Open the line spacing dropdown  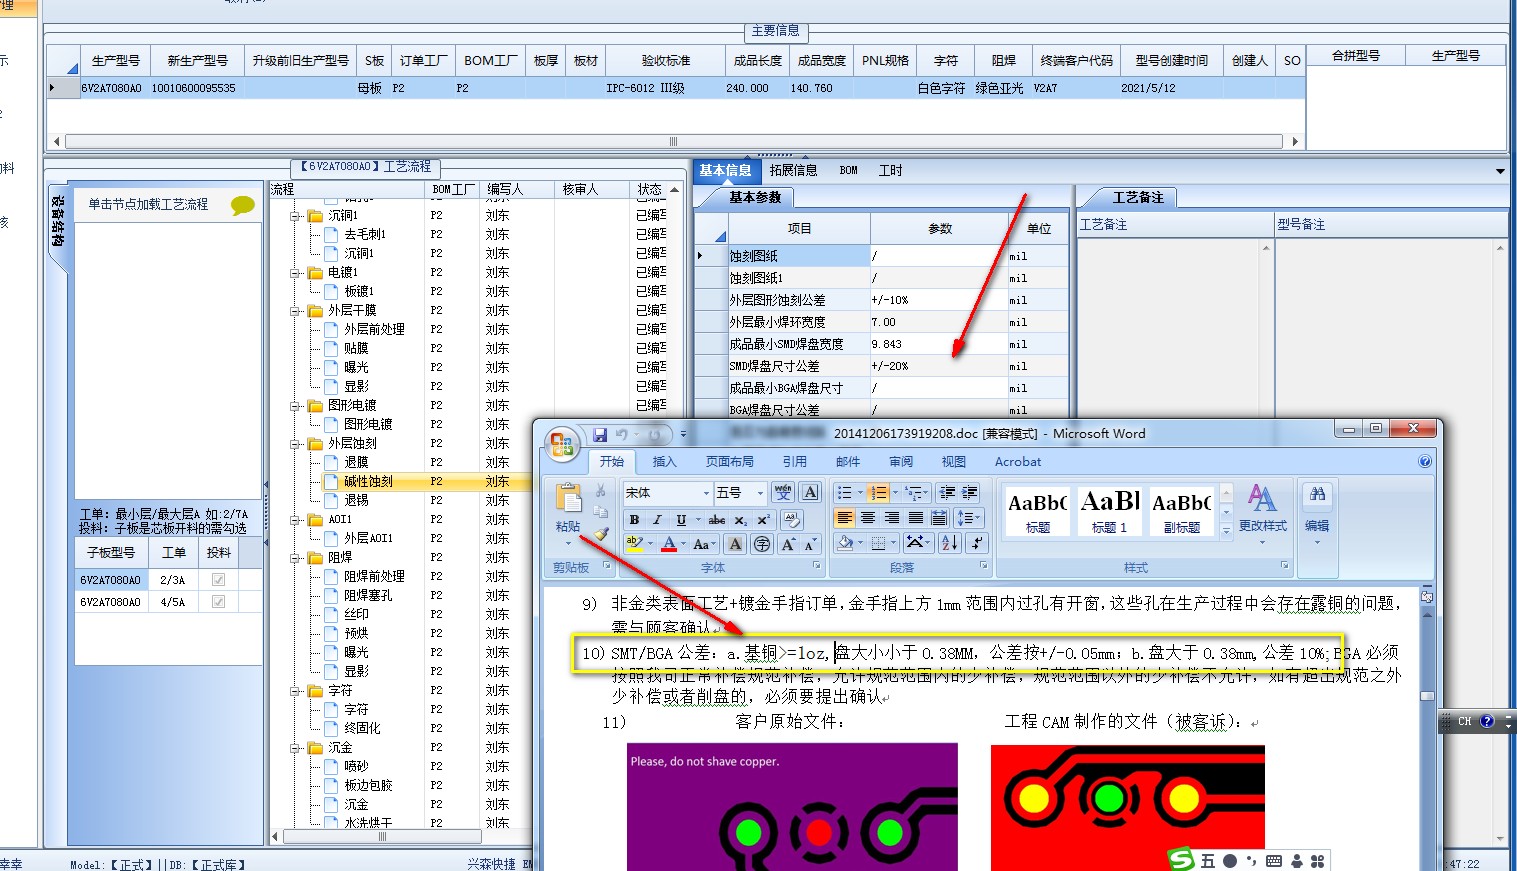(x=967, y=517)
